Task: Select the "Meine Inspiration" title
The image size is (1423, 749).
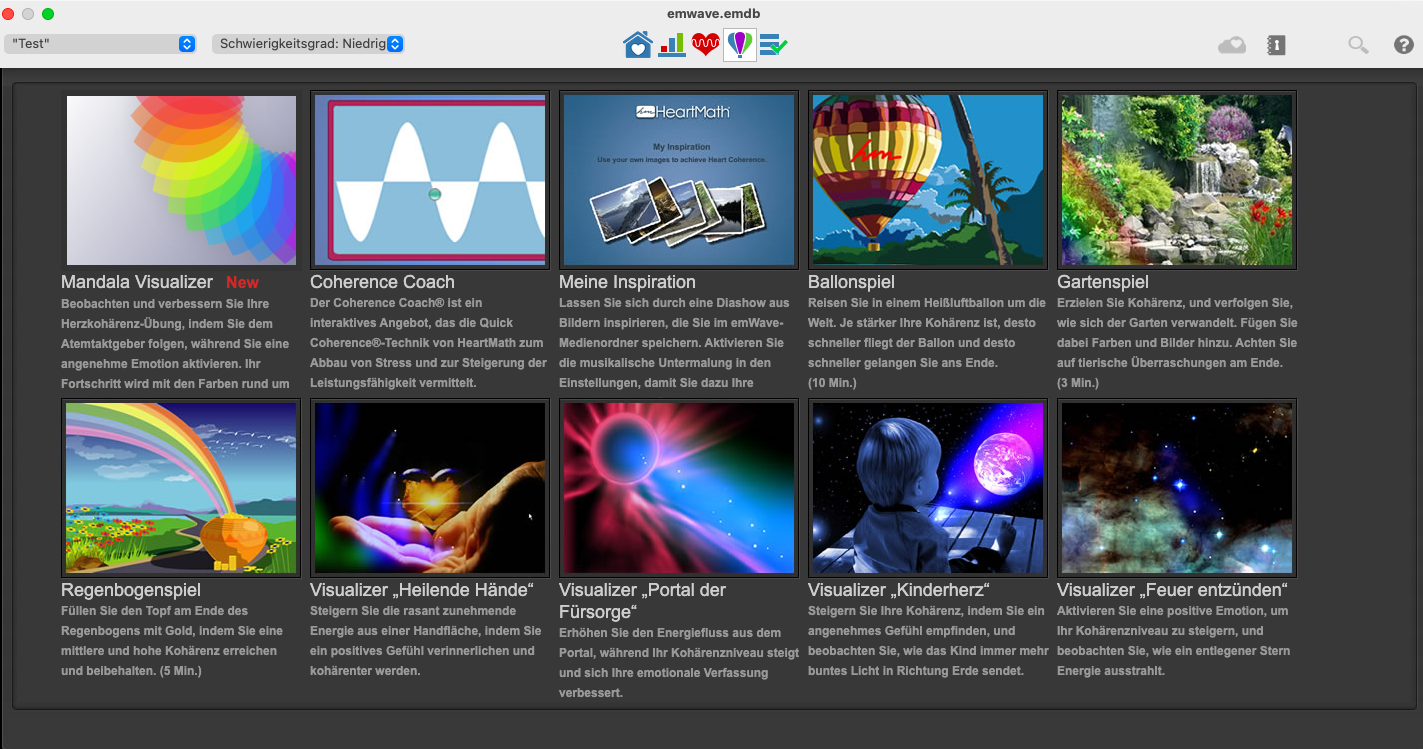Action: click(627, 282)
